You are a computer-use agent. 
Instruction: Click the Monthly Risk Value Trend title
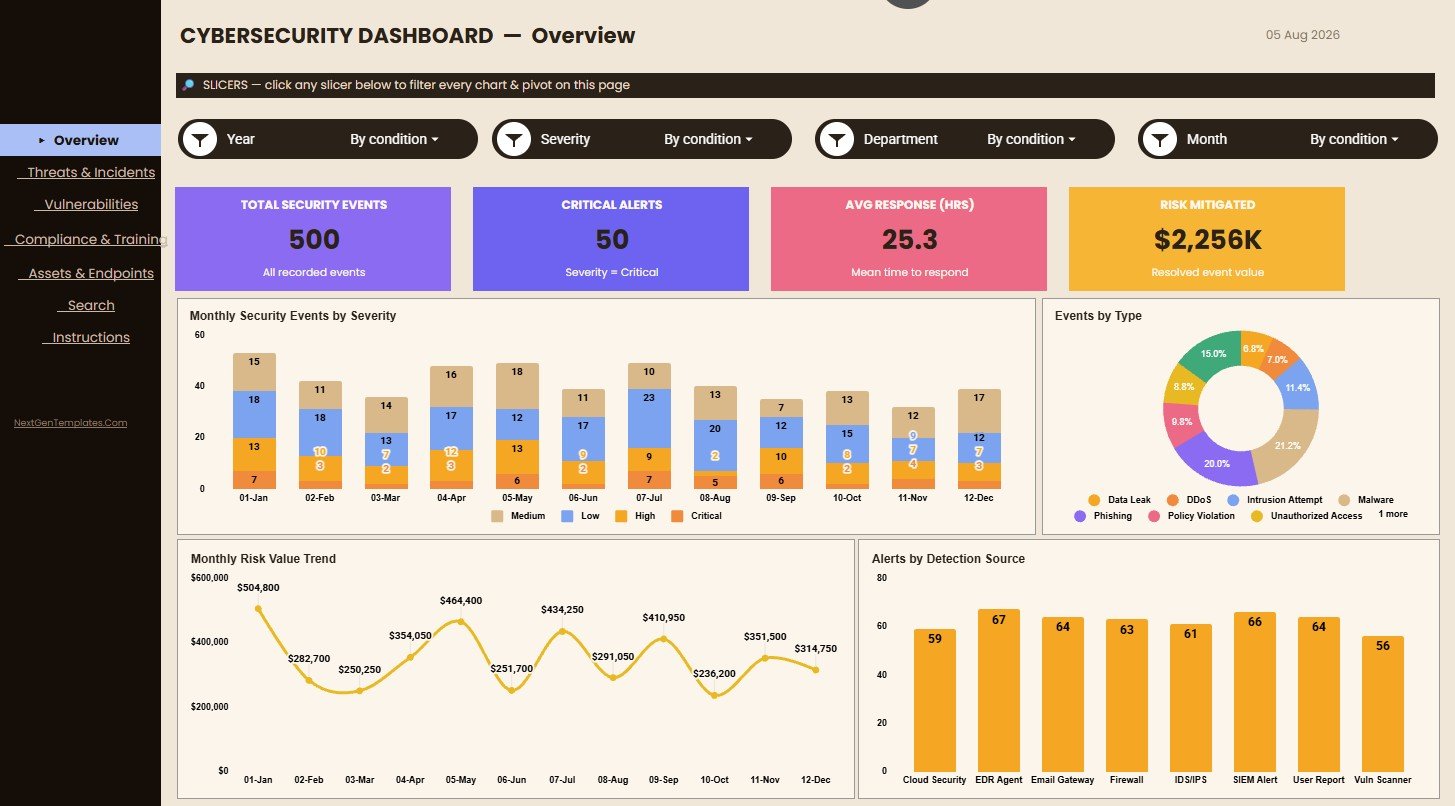263,559
